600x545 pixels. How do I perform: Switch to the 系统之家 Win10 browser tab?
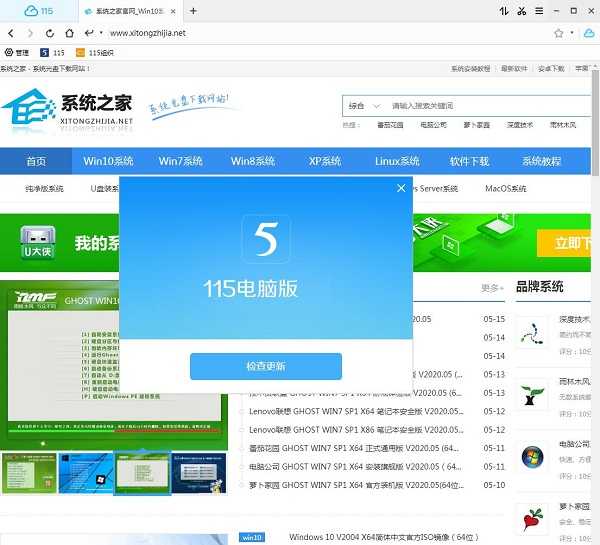pos(124,11)
